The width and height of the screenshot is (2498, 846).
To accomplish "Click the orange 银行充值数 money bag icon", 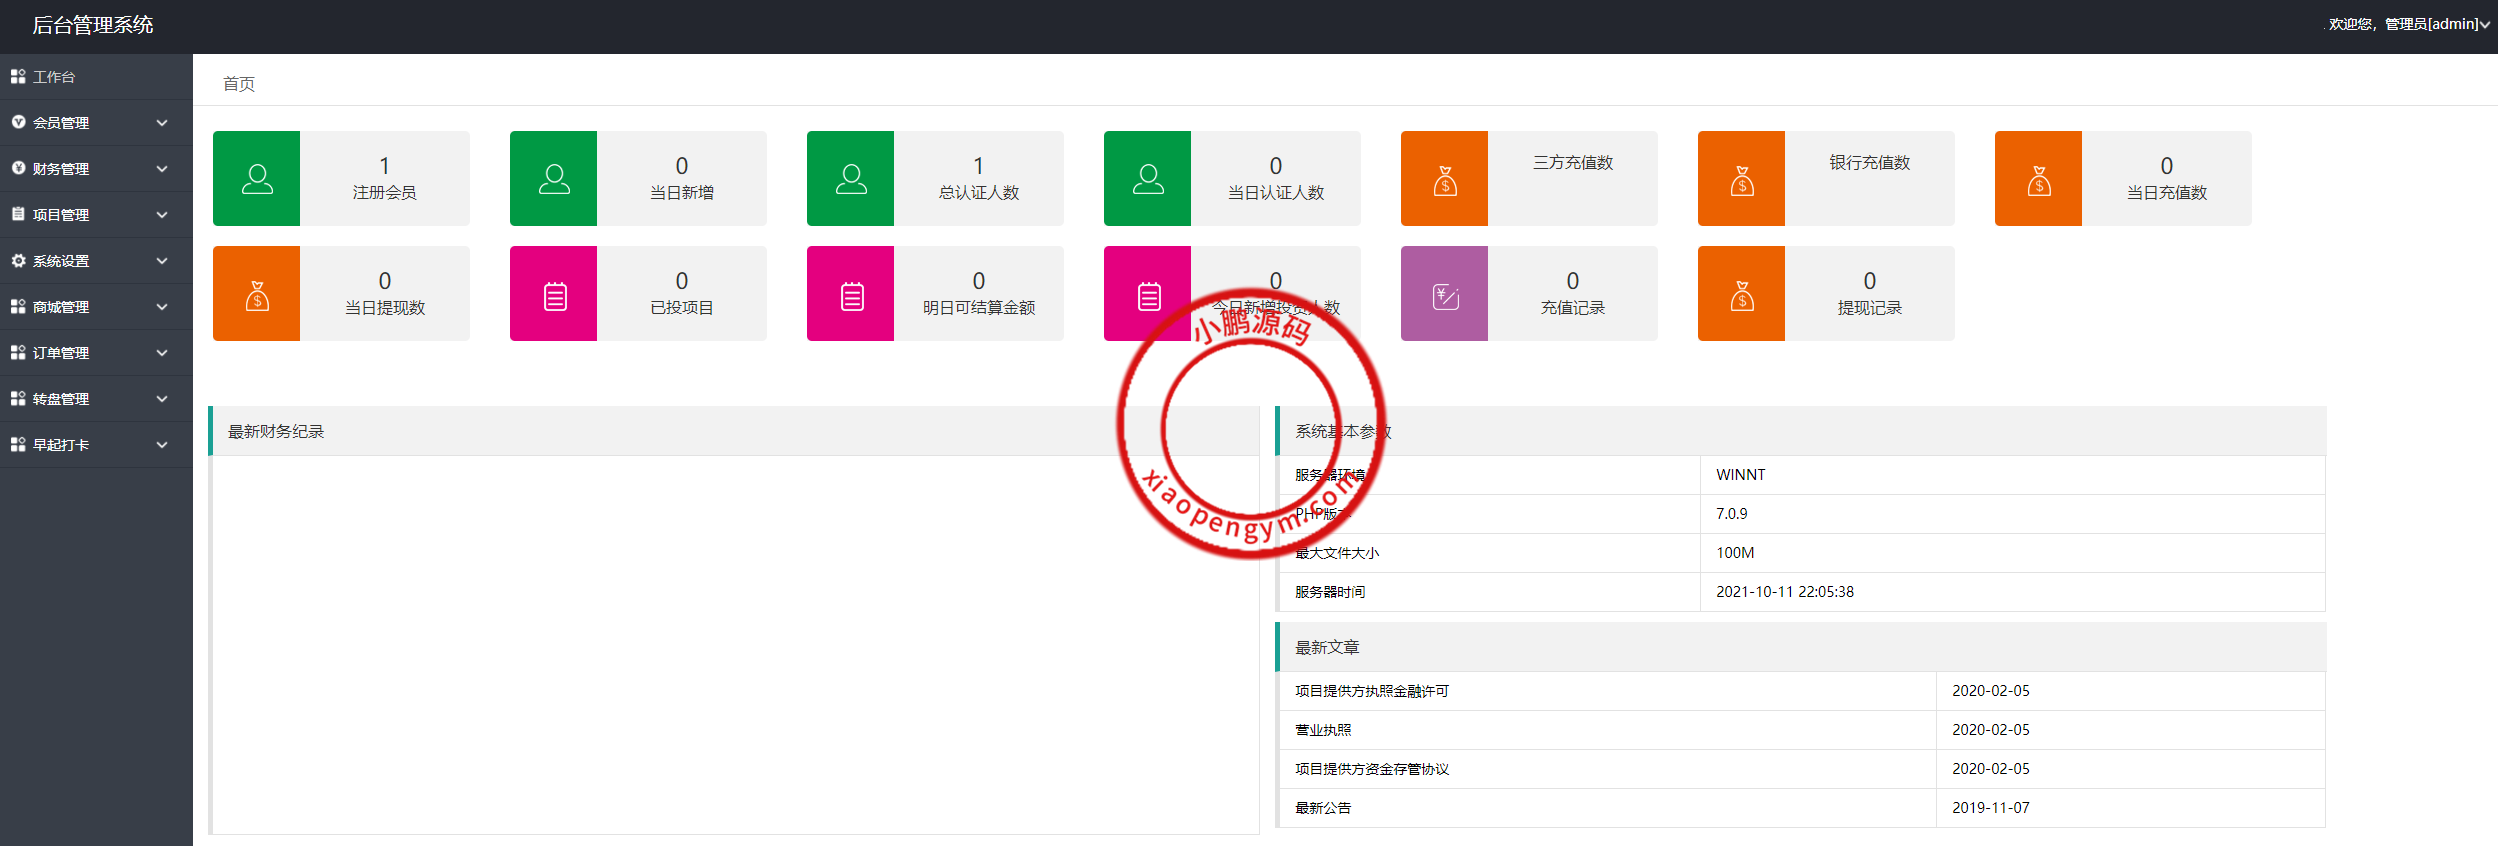I will [1741, 179].
